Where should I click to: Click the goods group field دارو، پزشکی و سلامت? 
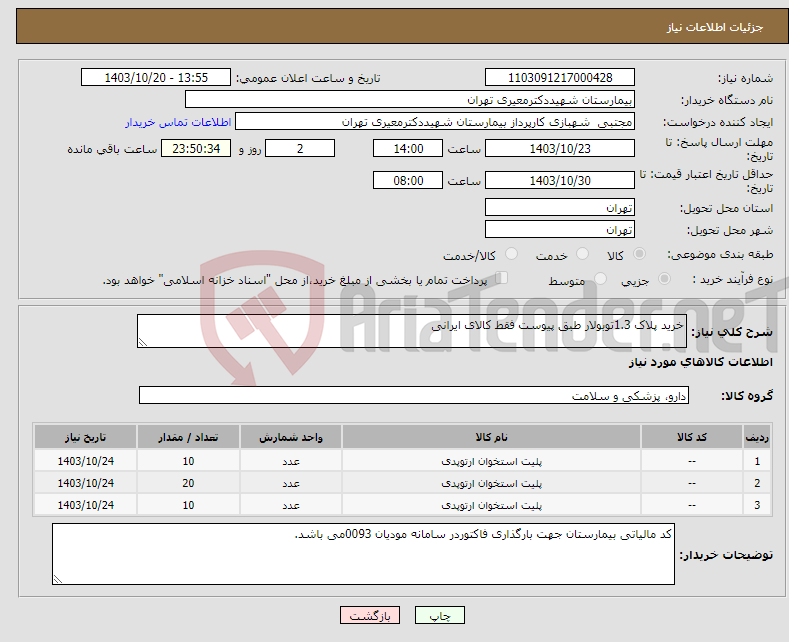(x=414, y=395)
